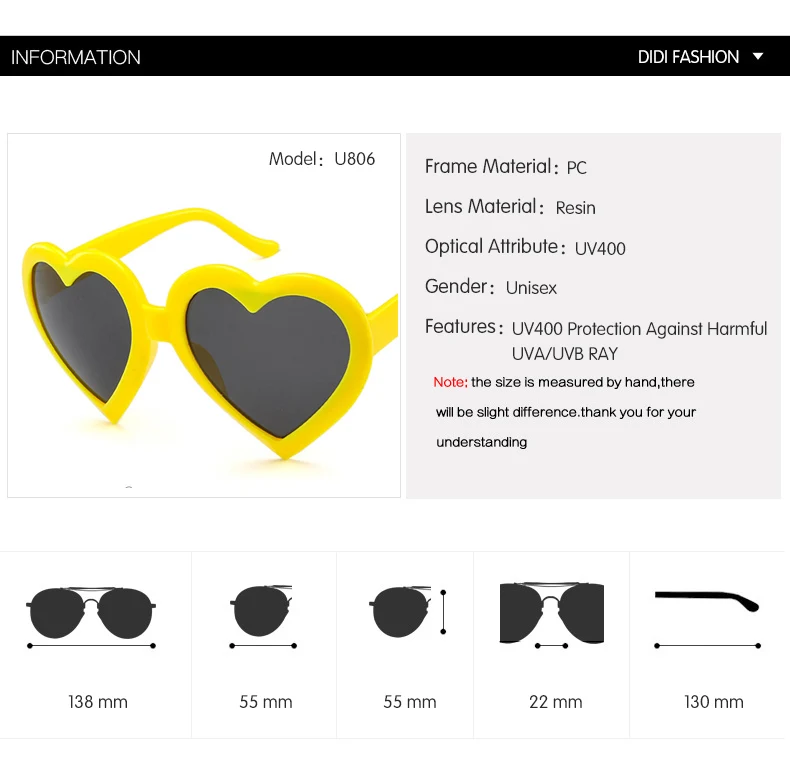Click the Gender Unisex line
Viewport: 790px width, 765px height.
coord(491,287)
